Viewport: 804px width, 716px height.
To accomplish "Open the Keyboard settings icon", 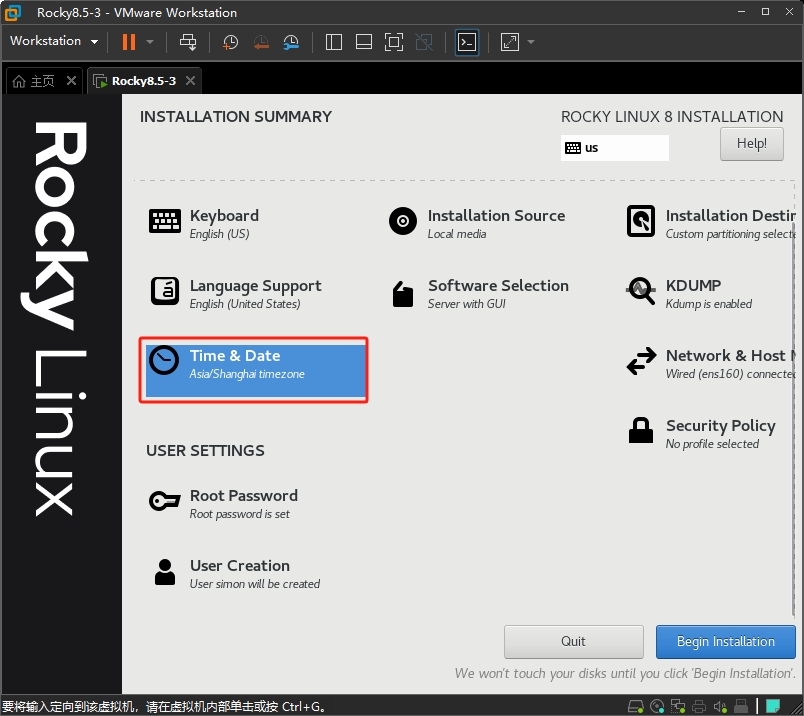I will coord(165,221).
